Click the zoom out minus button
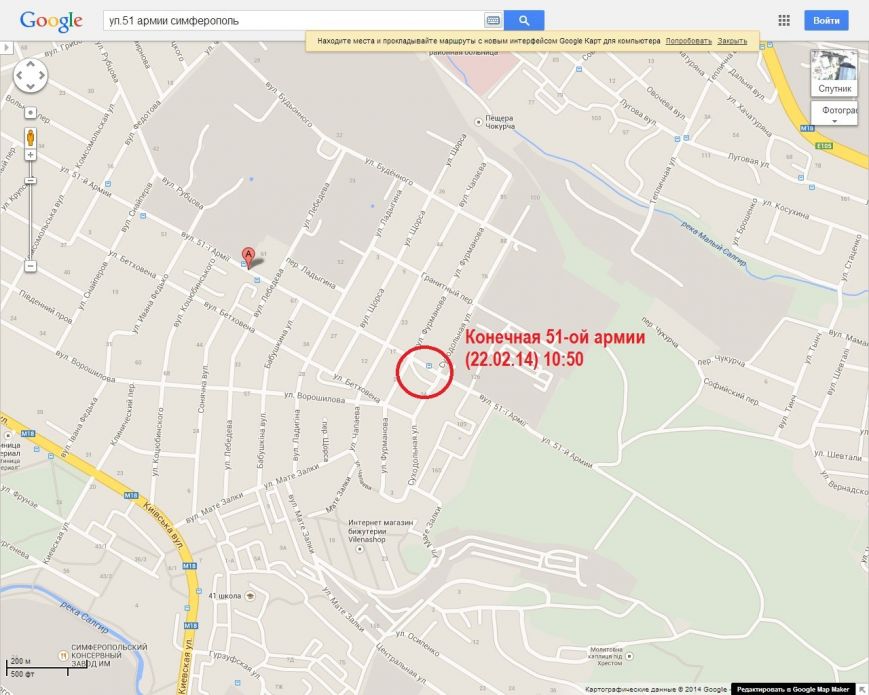Viewport: 869px width, 695px height. [30, 267]
